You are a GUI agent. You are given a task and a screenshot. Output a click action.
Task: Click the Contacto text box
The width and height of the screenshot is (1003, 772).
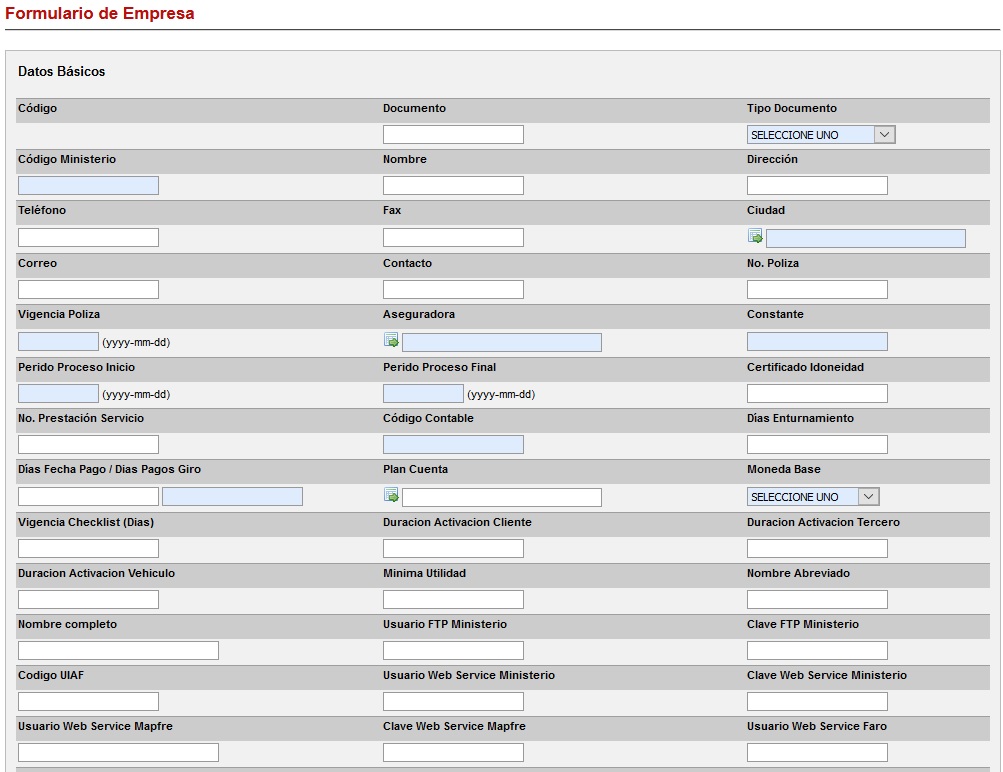point(453,289)
